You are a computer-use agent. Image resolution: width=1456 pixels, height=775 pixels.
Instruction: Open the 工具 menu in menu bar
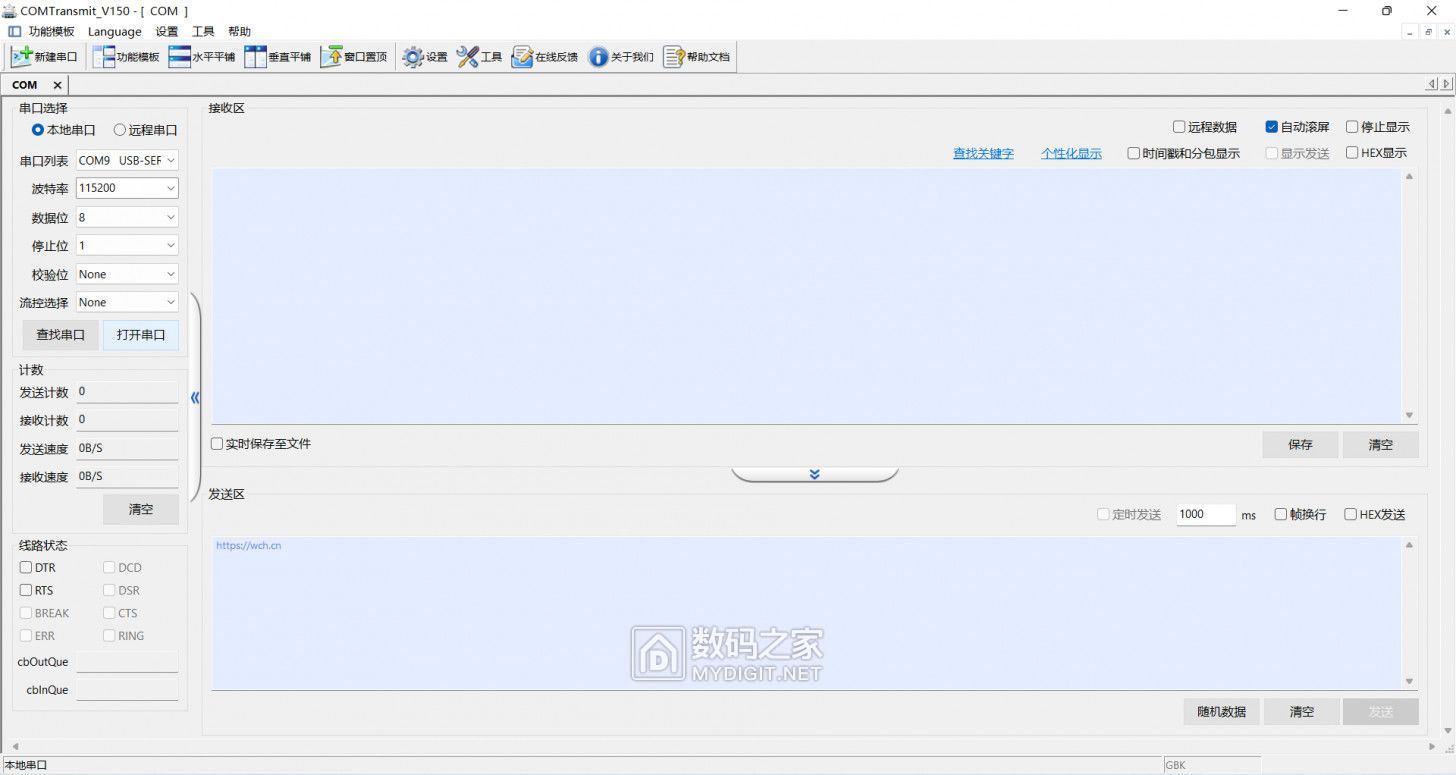tap(203, 31)
